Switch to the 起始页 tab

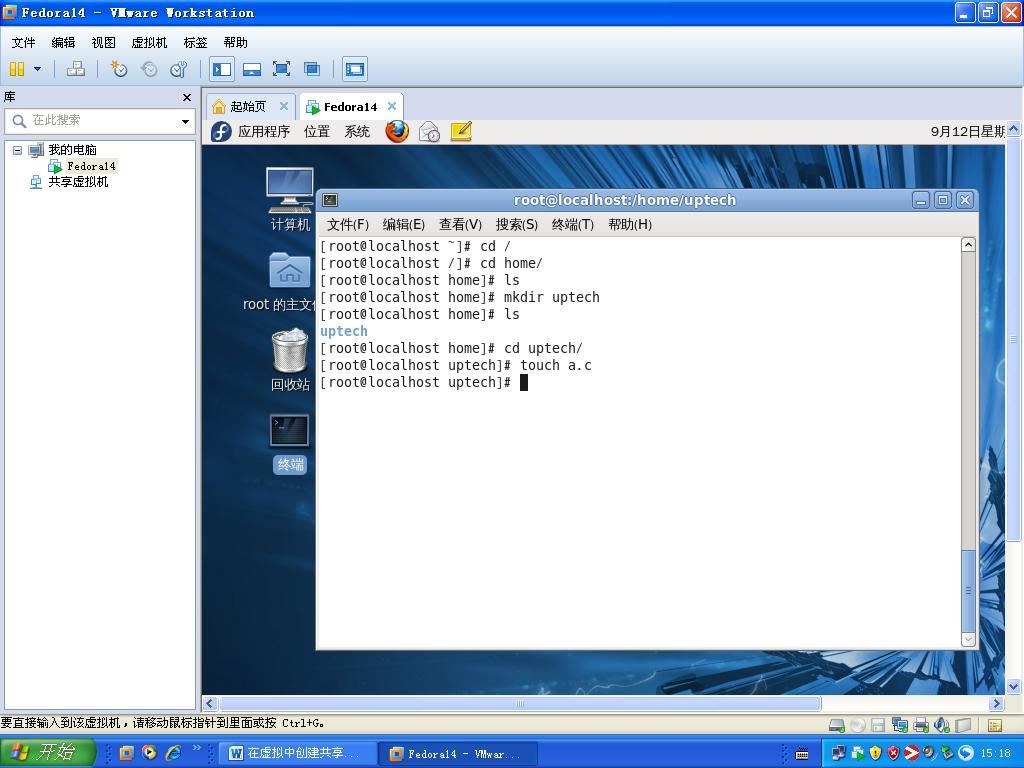pos(248,106)
